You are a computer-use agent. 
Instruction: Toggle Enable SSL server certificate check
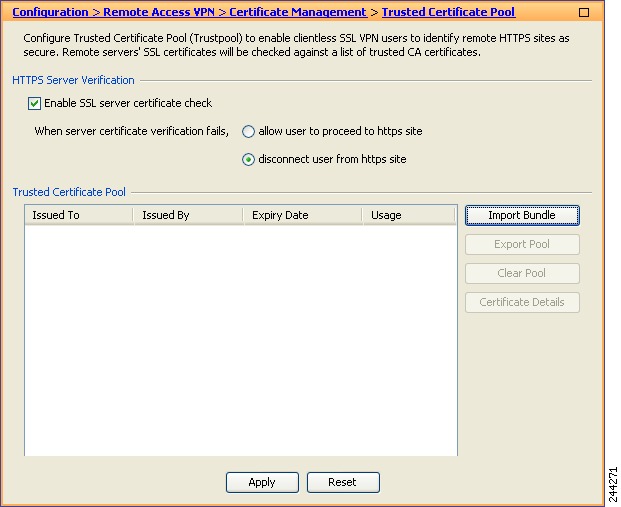(34, 104)
